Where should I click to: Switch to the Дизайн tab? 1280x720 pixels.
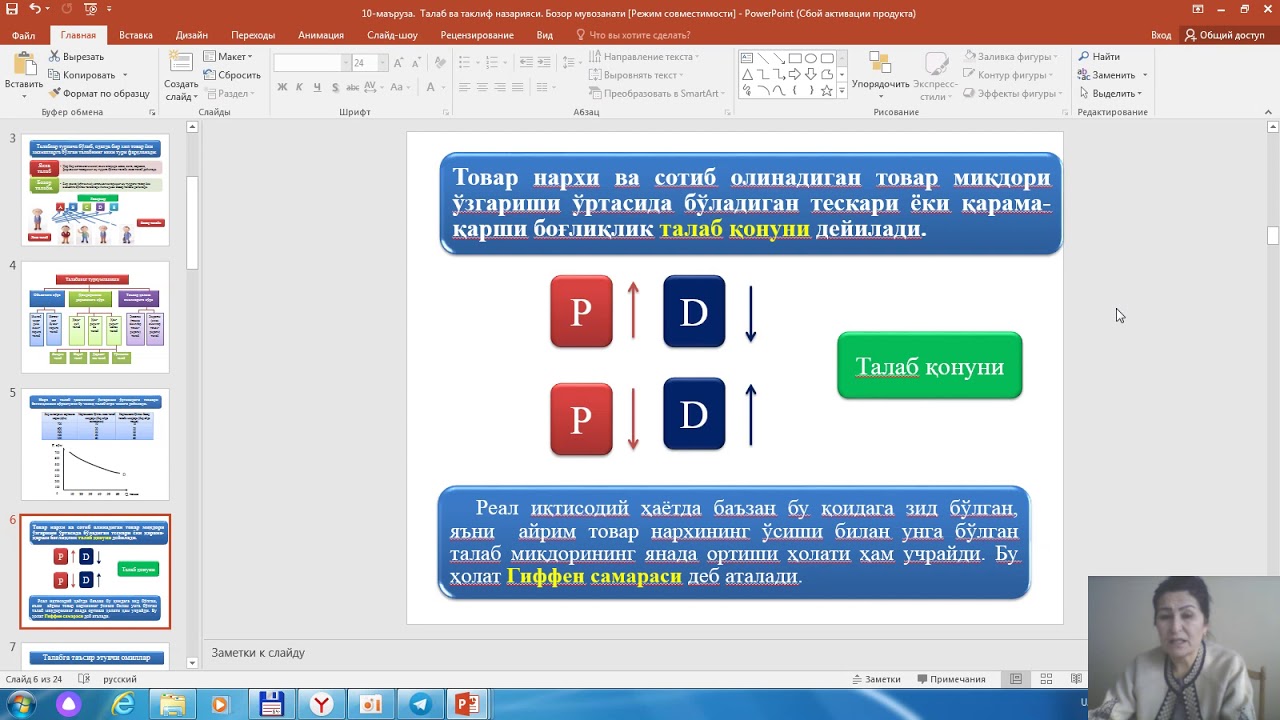click(192, 35)
